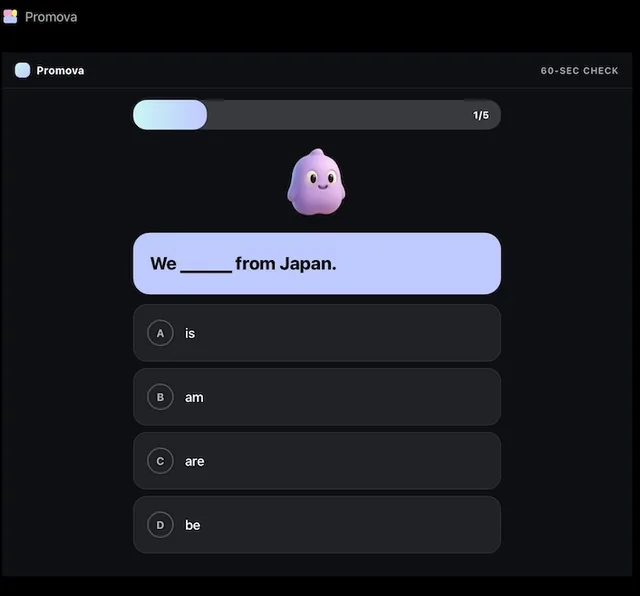
Task: Click the 60-SEC CHECK label
Action: (x=579, y=71)
